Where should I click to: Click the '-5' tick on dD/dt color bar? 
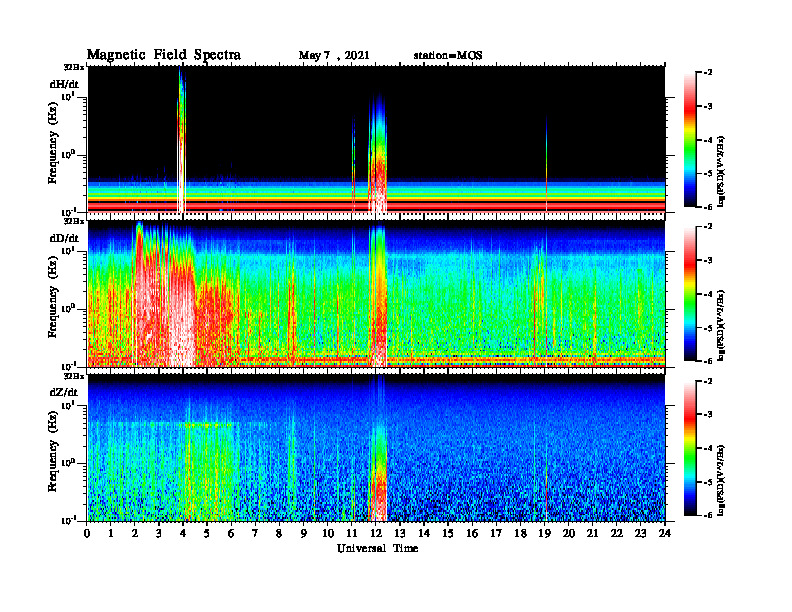[707, 328]
